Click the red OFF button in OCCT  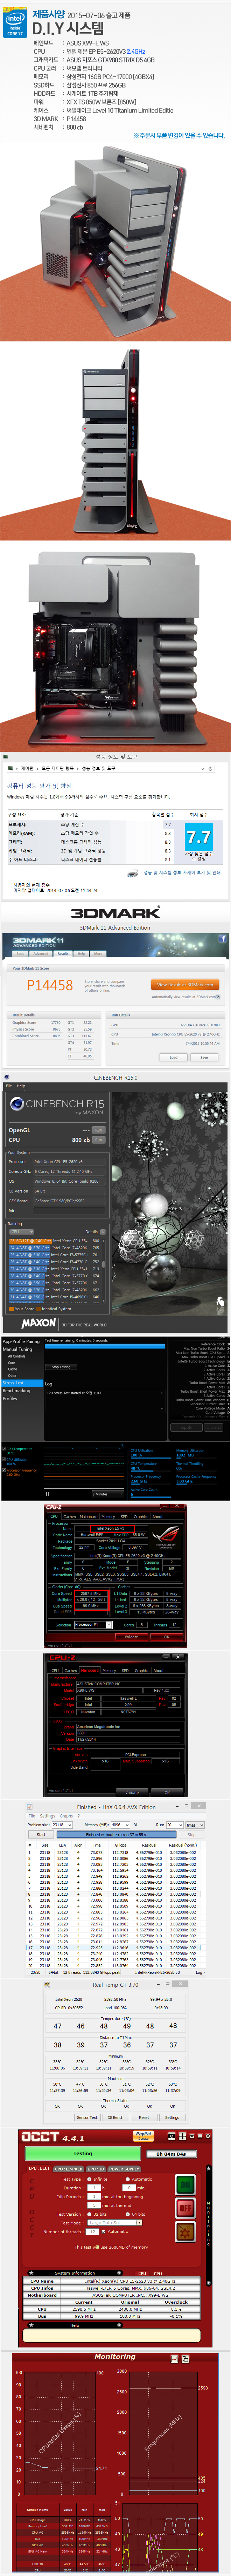[x=185, y=2208]
